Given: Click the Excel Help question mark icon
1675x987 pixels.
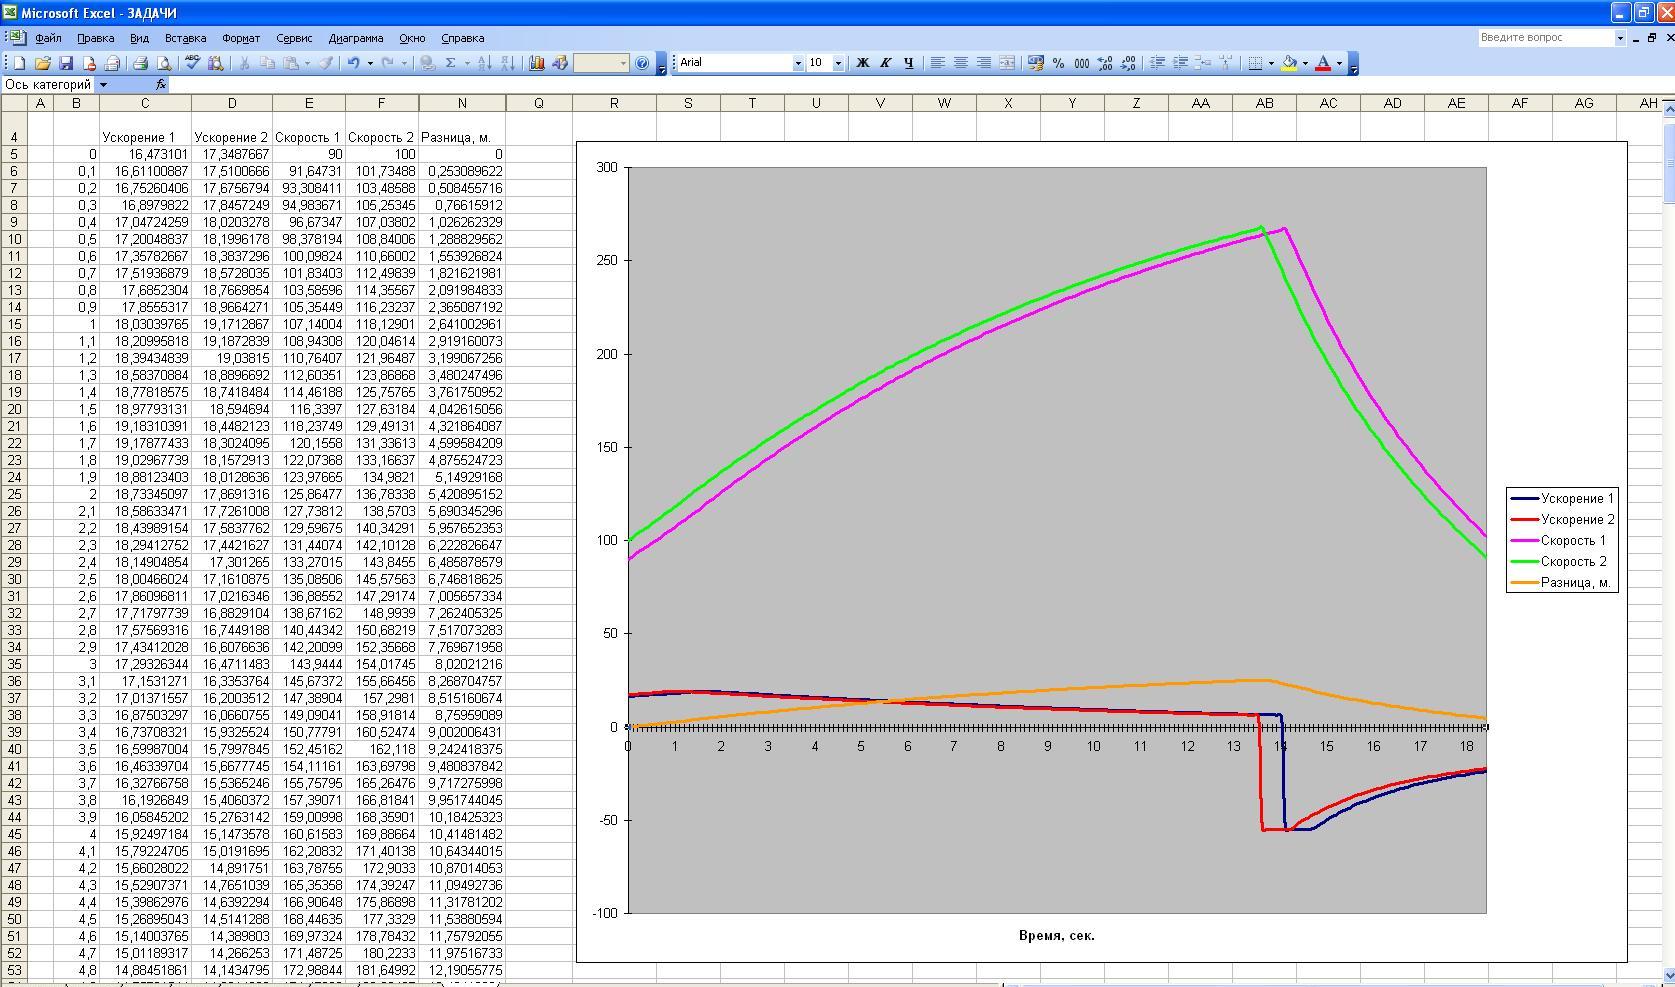Looking at the screenshot, I should click(x=642, y=63).
